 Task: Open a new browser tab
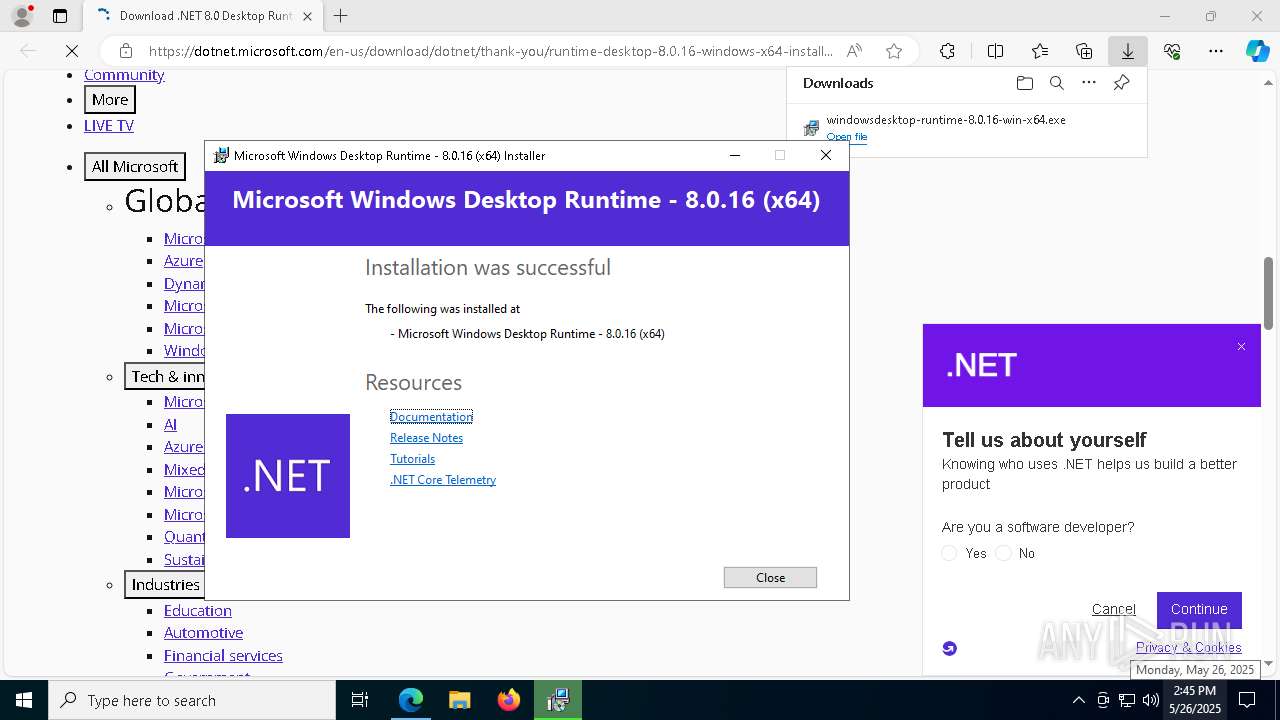tap(341, 16)
